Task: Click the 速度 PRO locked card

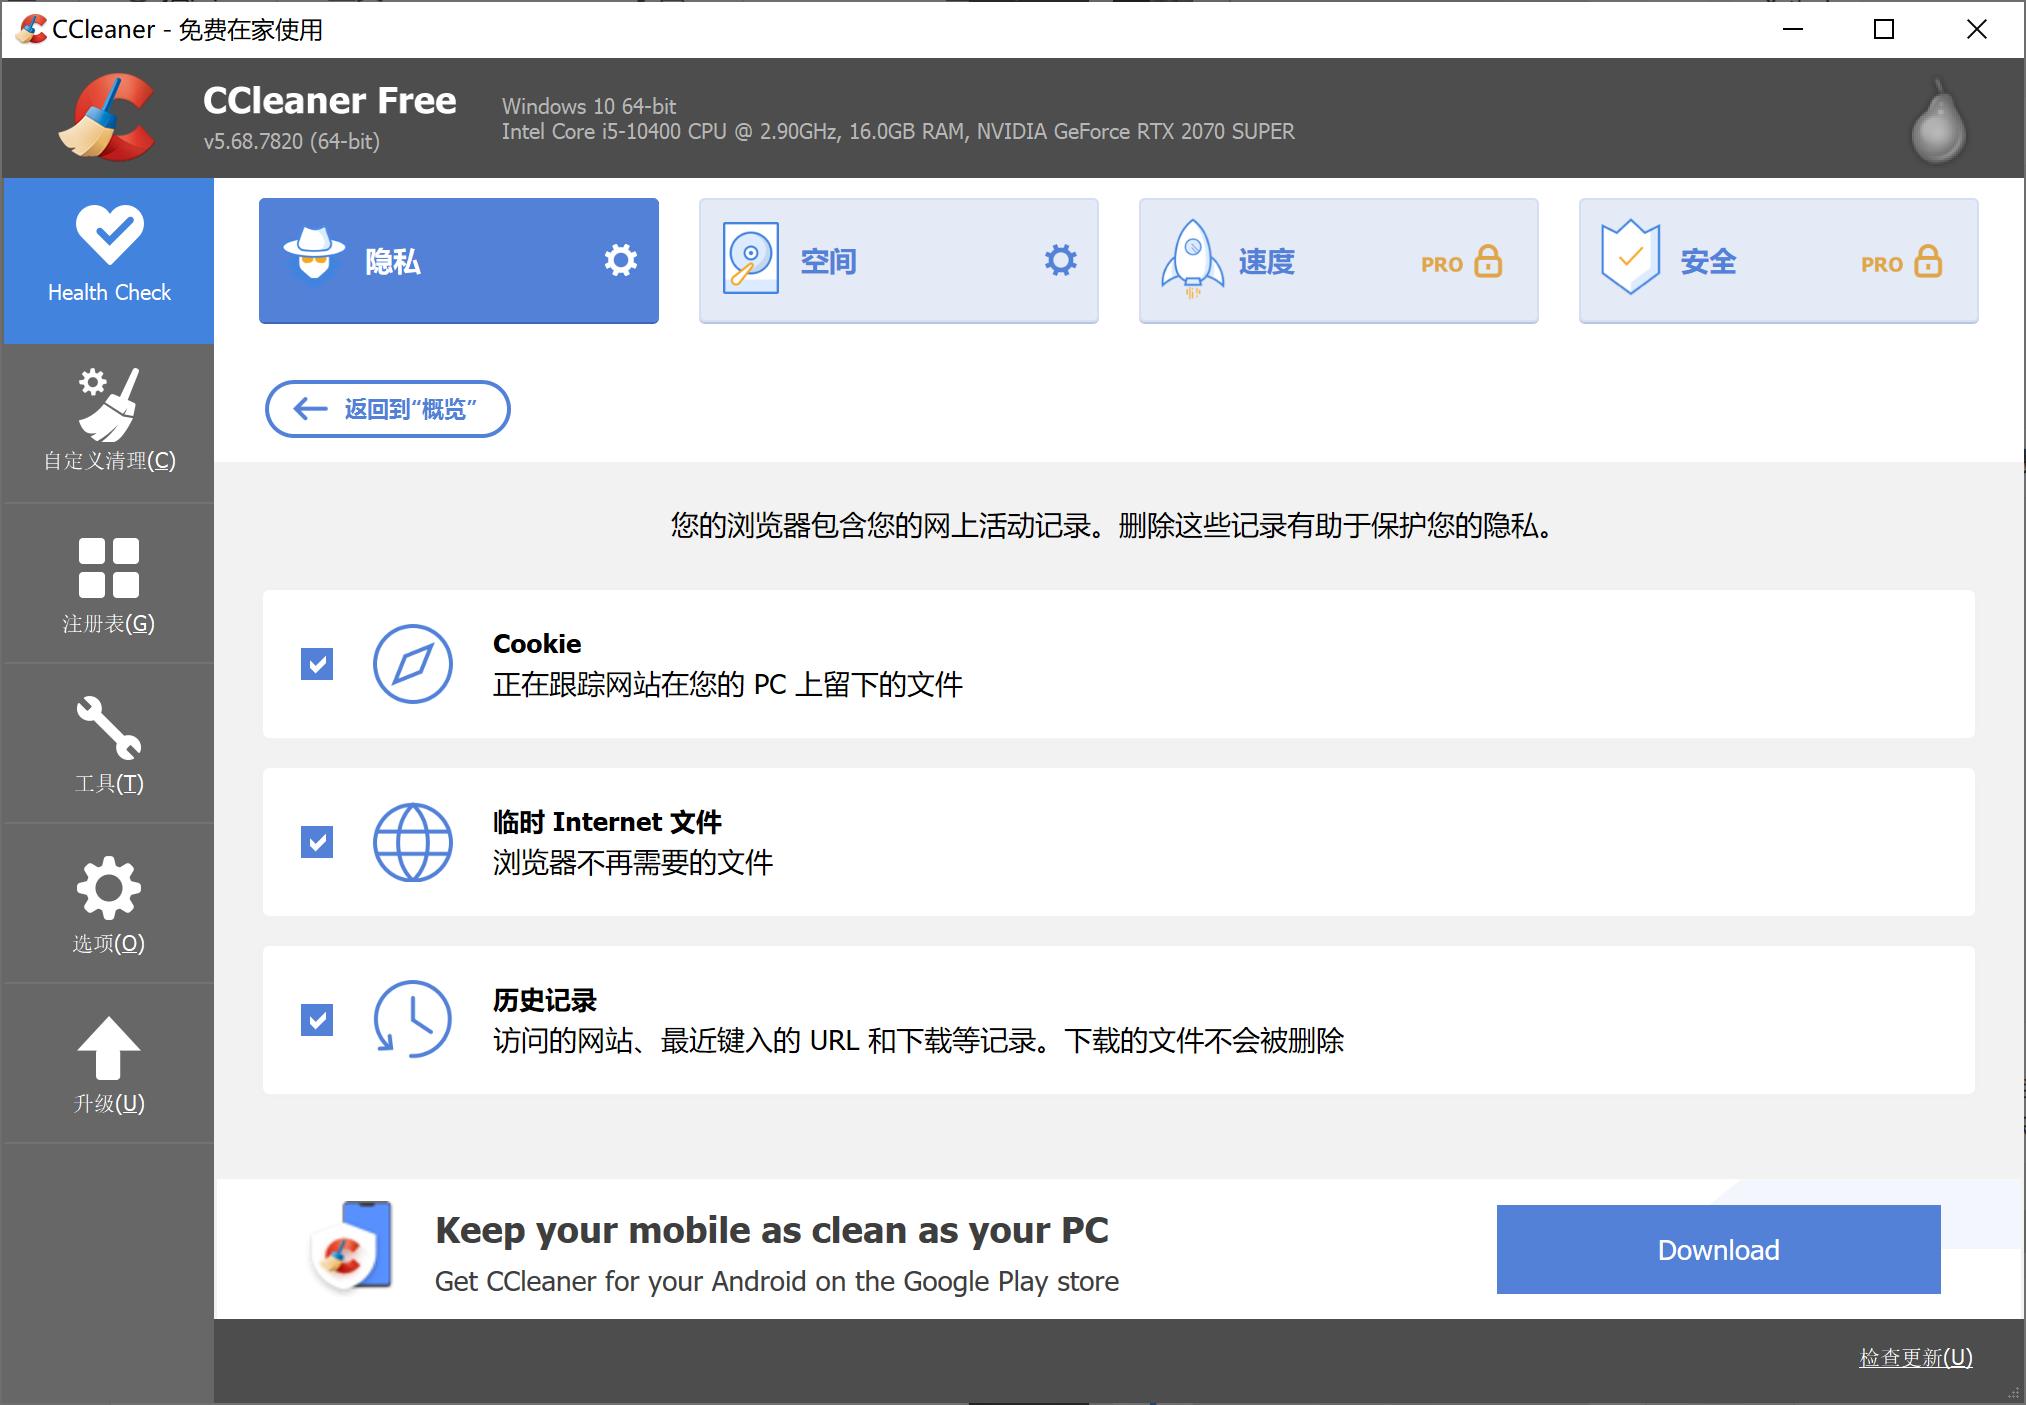Action: coord(1338,260)
